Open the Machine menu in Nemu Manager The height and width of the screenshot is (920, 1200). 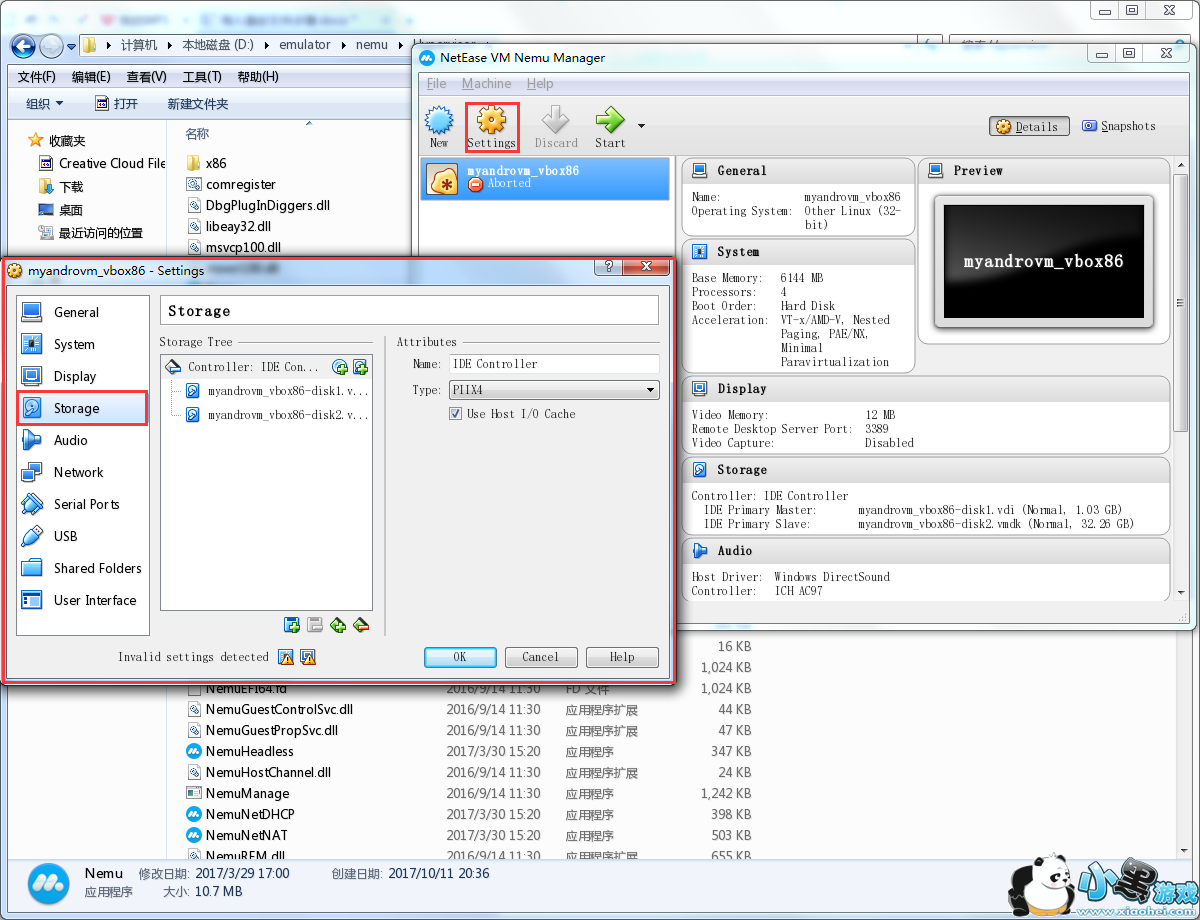486,83
